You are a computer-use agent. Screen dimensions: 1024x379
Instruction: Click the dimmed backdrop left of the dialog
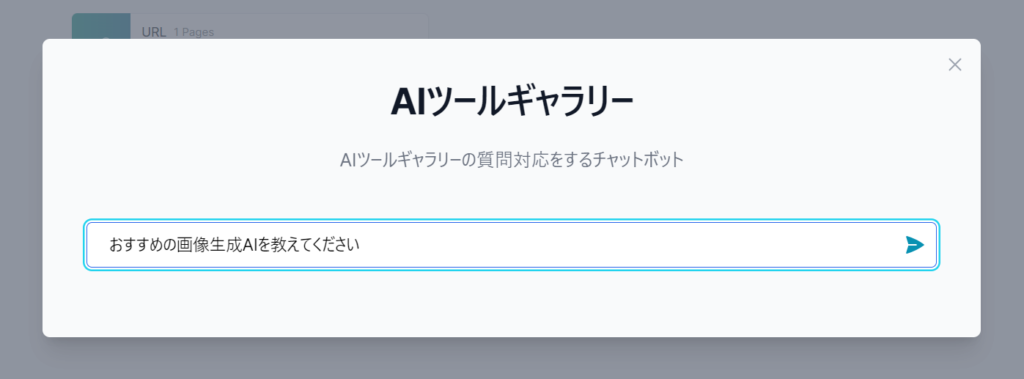[x=21, y=190]
